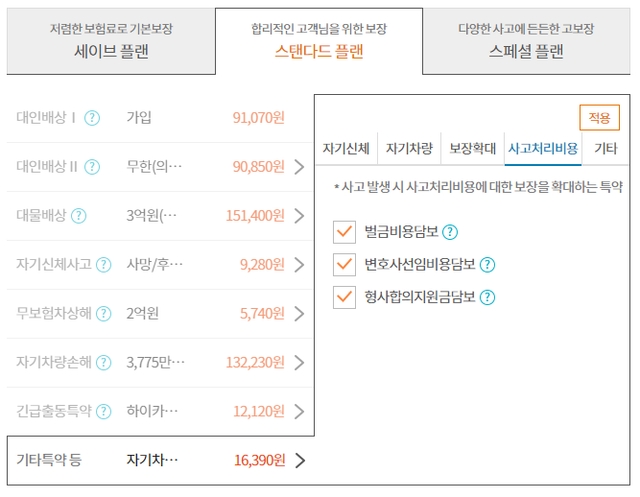Click help icon next to 대인배상 I
The height and width of the screenshot is (497, 640).
[x=92, y=118]
